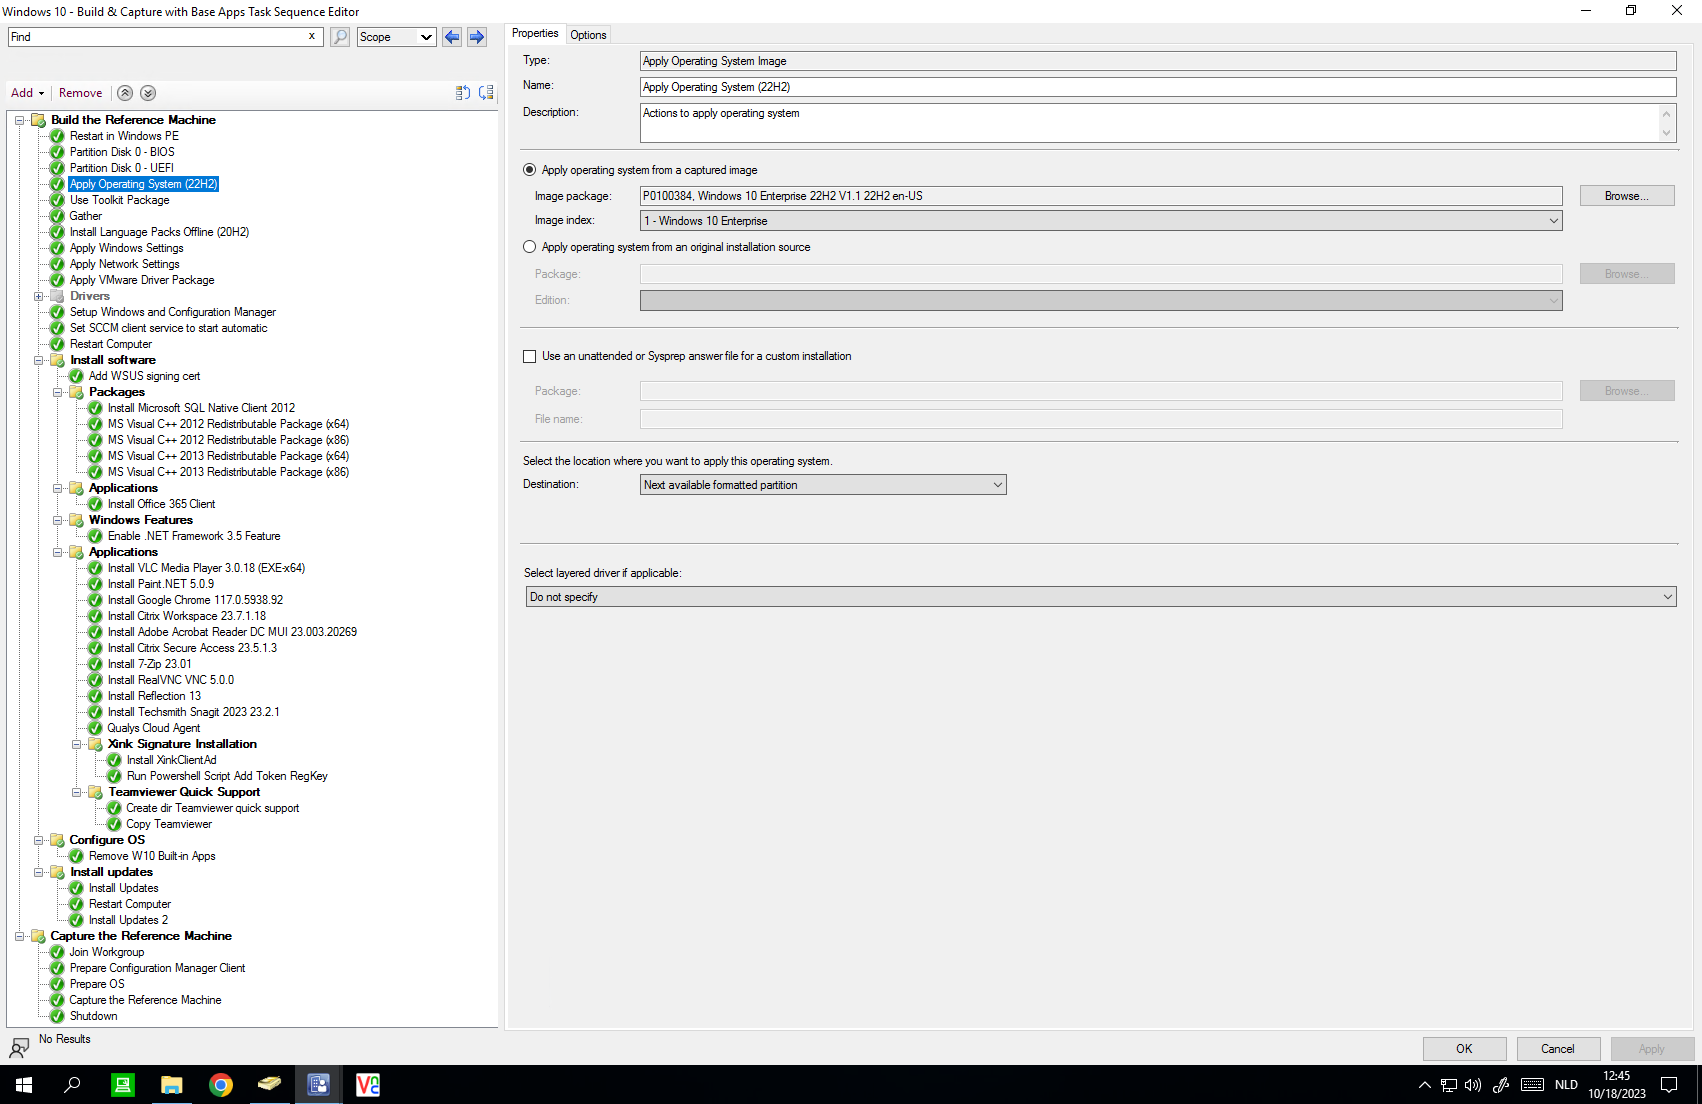Select Install Office 365 Client step
This screenshot has height=1104, width=1702.
pos(161,504)
